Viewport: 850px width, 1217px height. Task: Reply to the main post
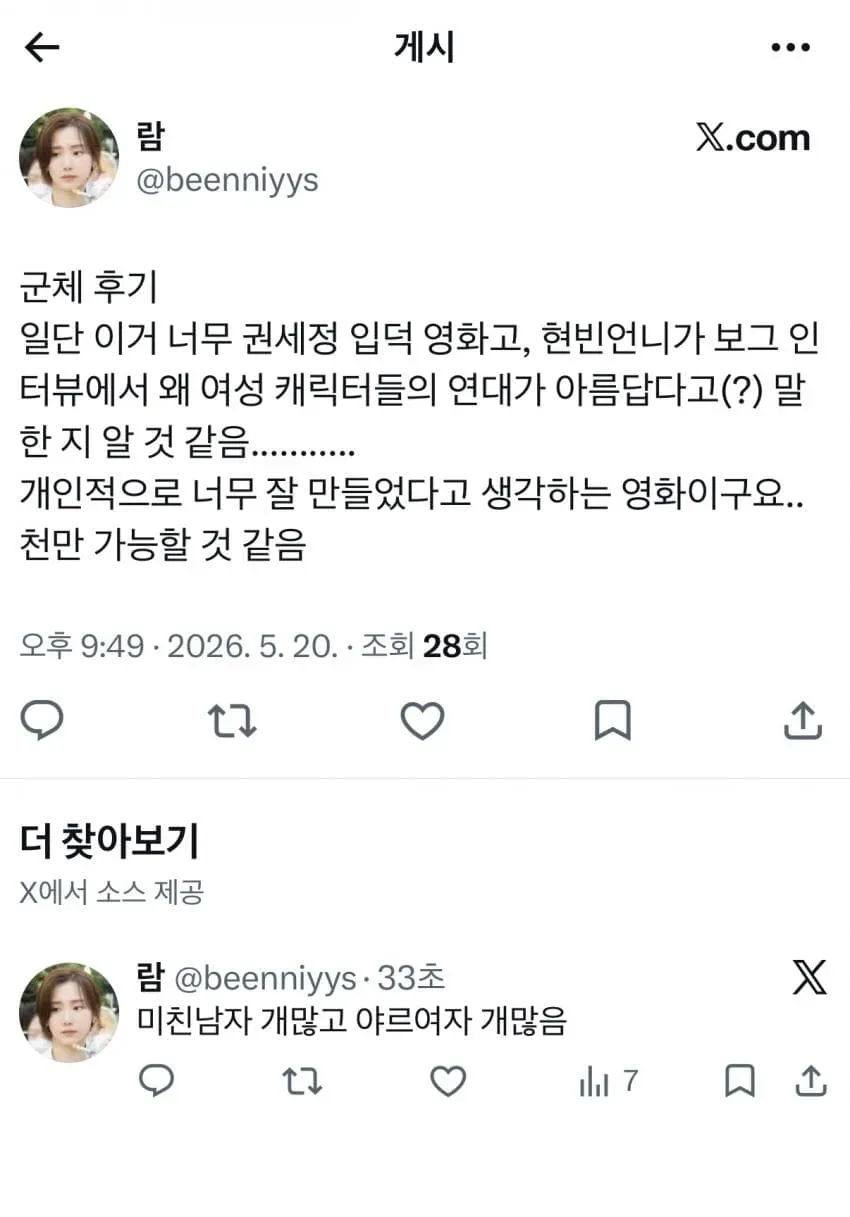pyautogui.click(x=42, y=720)
